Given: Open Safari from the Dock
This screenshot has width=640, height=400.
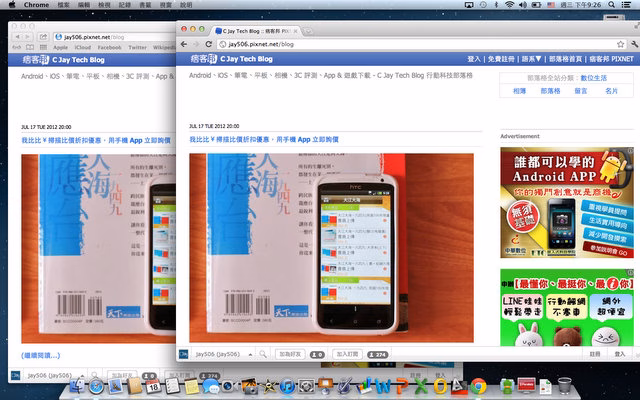Looking at the screenshot, I should [96, 386].
